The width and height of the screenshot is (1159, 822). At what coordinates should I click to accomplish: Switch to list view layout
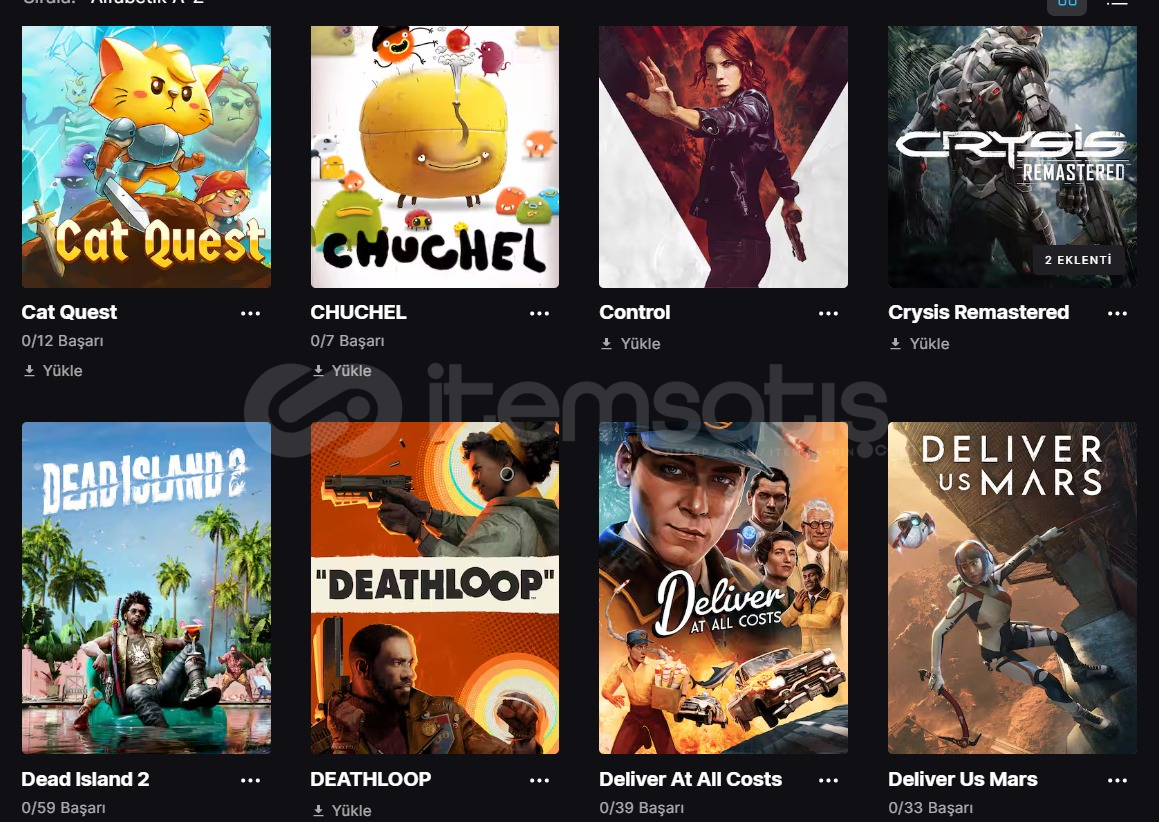(x=1117, y=3)
